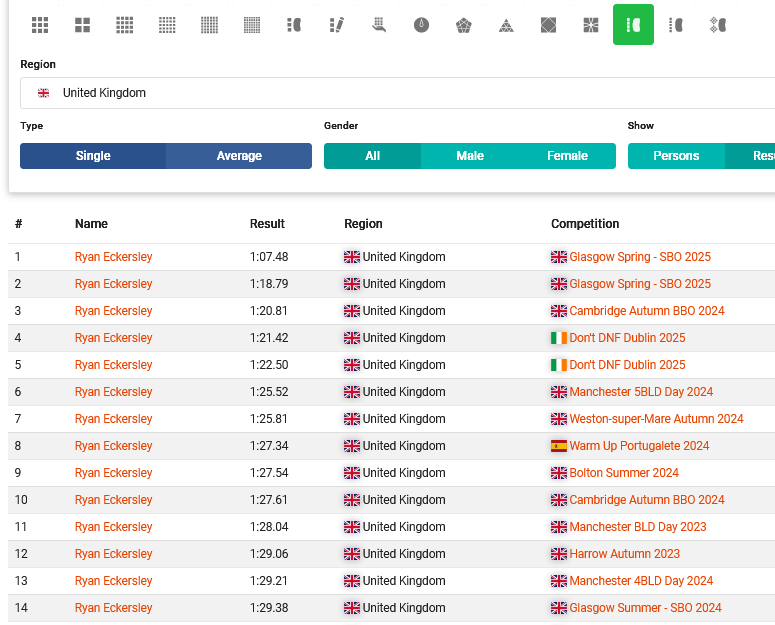775x625 pixels.
Task: Select the Clock event icon
Action: tap(422, 25)
